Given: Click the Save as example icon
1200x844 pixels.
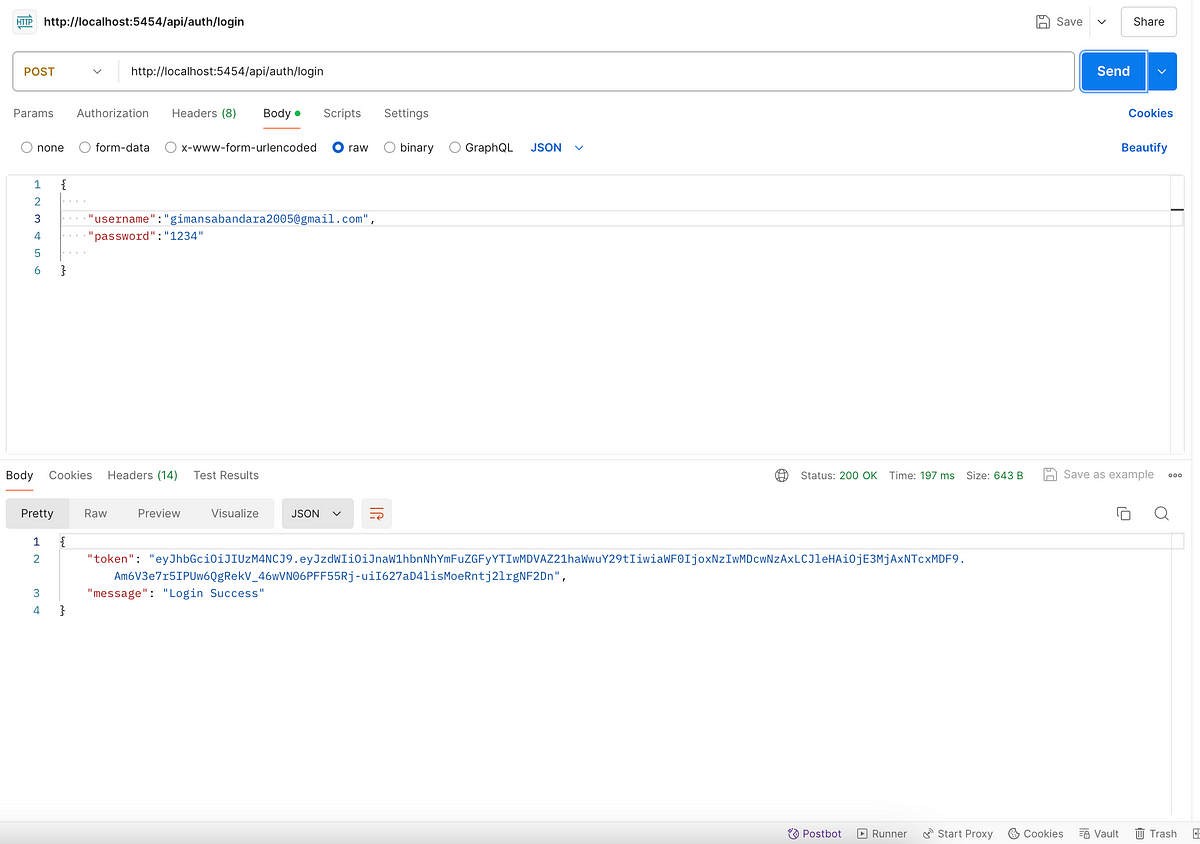Looking at the screenshot, I should (1050, 474).
